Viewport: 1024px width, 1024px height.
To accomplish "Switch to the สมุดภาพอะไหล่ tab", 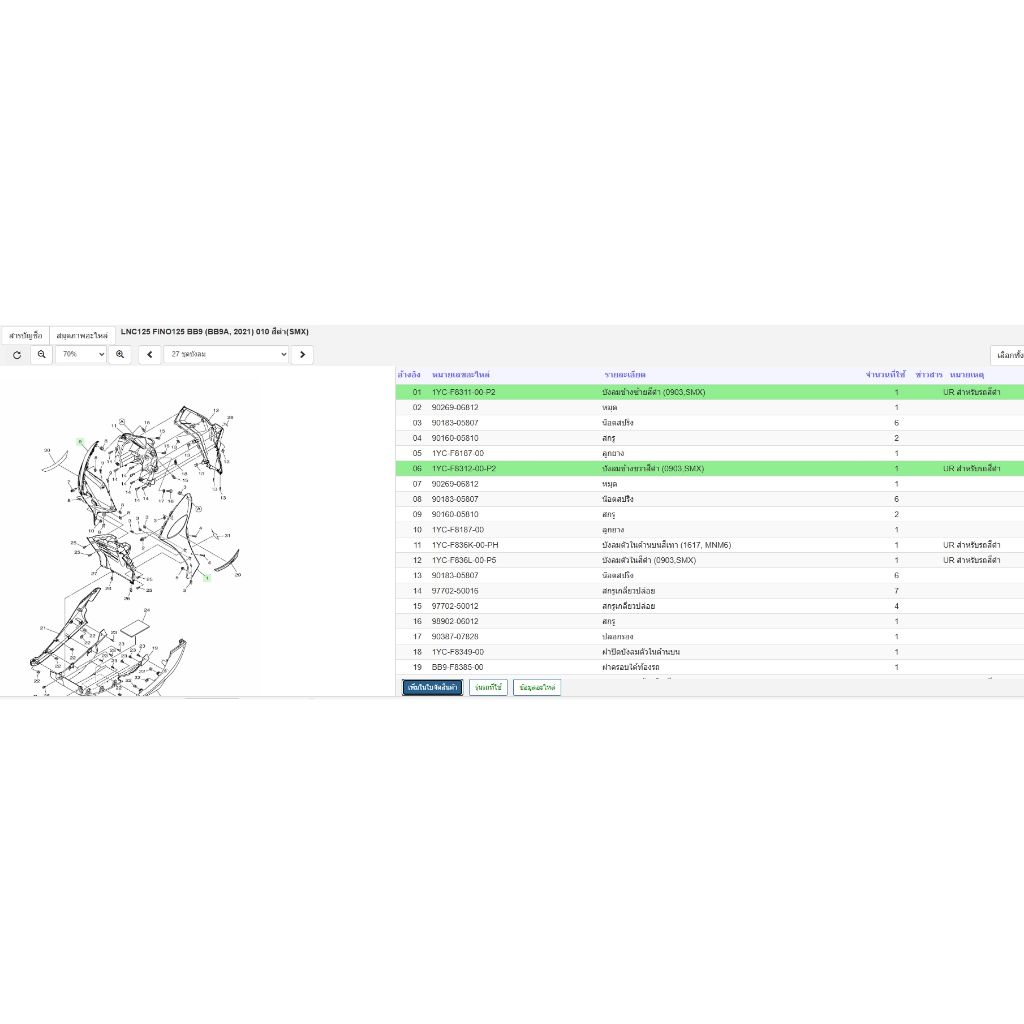I will click(83, 335).
